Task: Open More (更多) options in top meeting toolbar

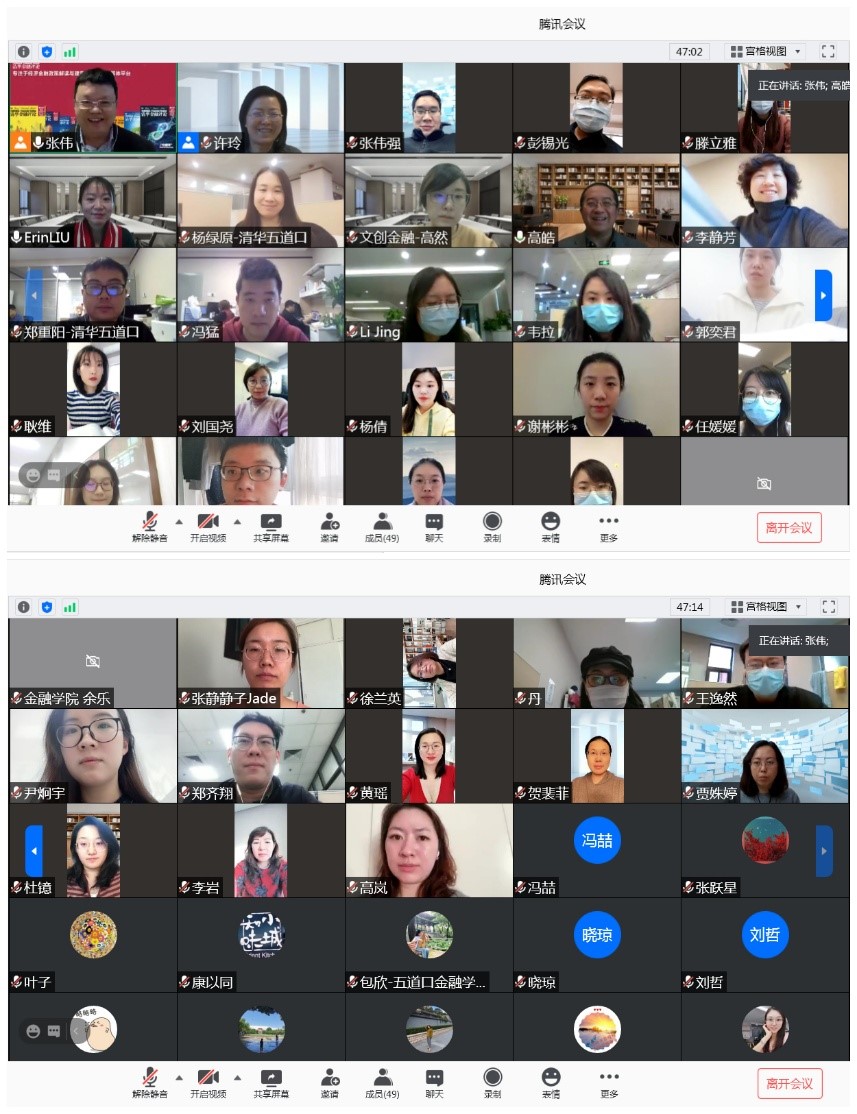Action: (x=608, y=526)
